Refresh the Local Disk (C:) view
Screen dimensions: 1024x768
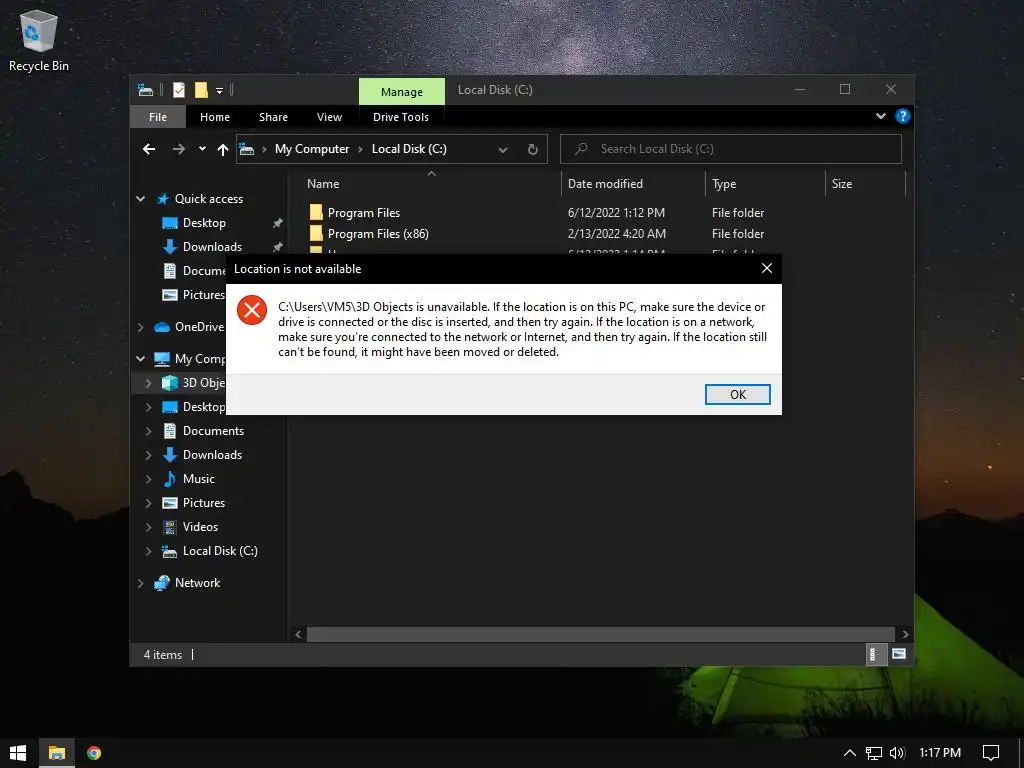click(533, 150)
